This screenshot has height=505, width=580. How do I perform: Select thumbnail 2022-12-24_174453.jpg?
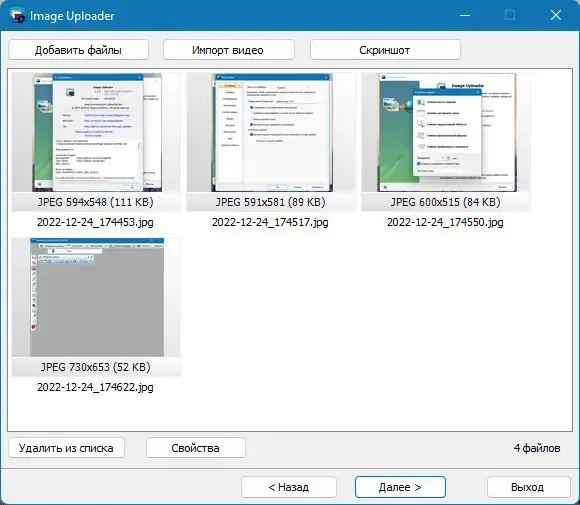click(x=96, y=132)
